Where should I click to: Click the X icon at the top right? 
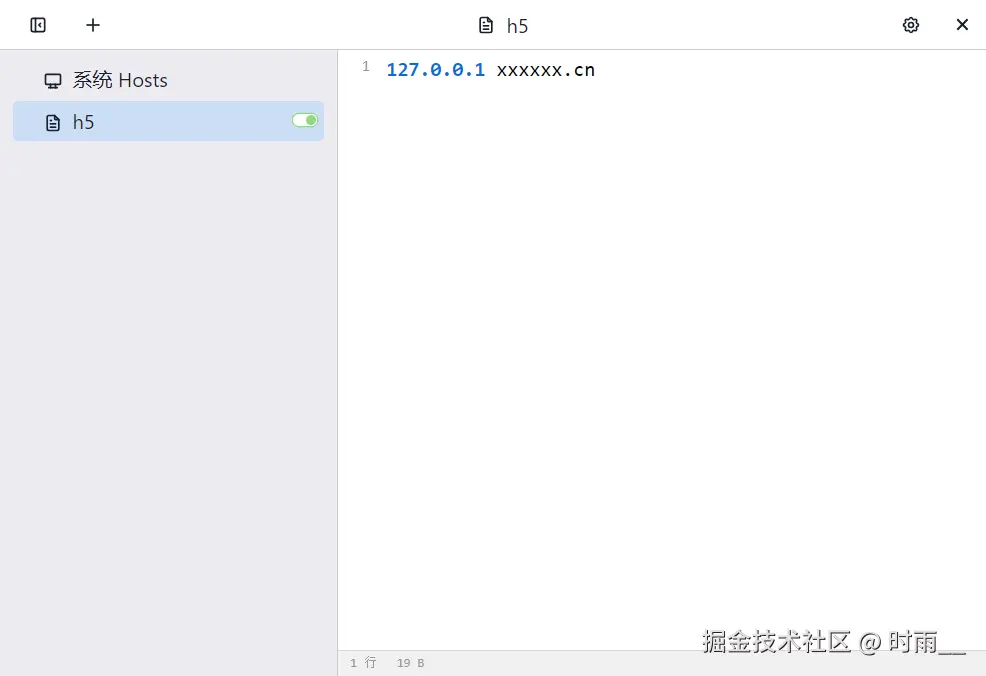pyautogui.click(x=962, y=25)
